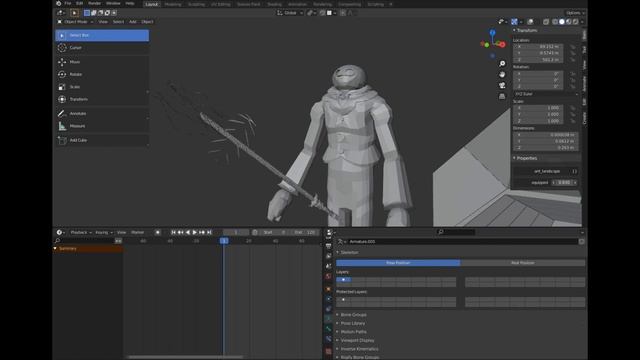
Task: Switch to solid viewport shading
Action: [562, 22]
